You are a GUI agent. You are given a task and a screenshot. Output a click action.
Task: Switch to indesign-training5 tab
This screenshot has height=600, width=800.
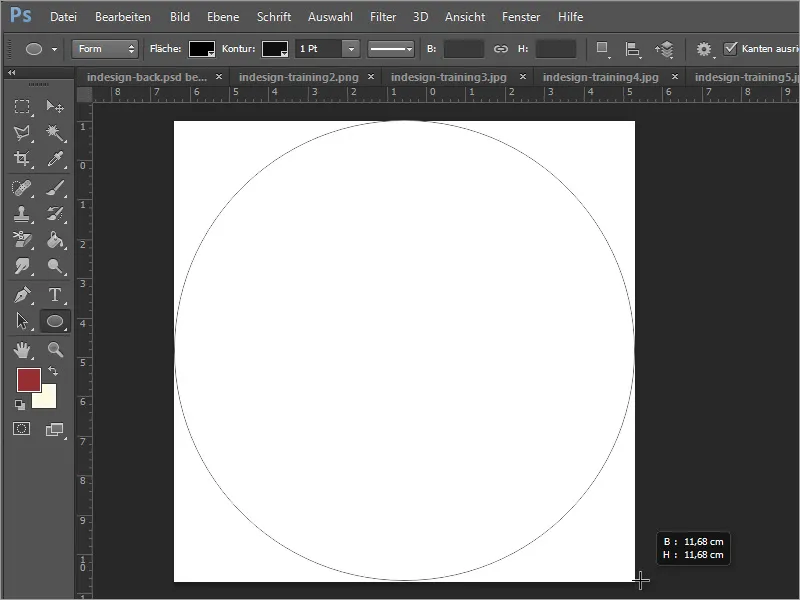tap(746, 77)
